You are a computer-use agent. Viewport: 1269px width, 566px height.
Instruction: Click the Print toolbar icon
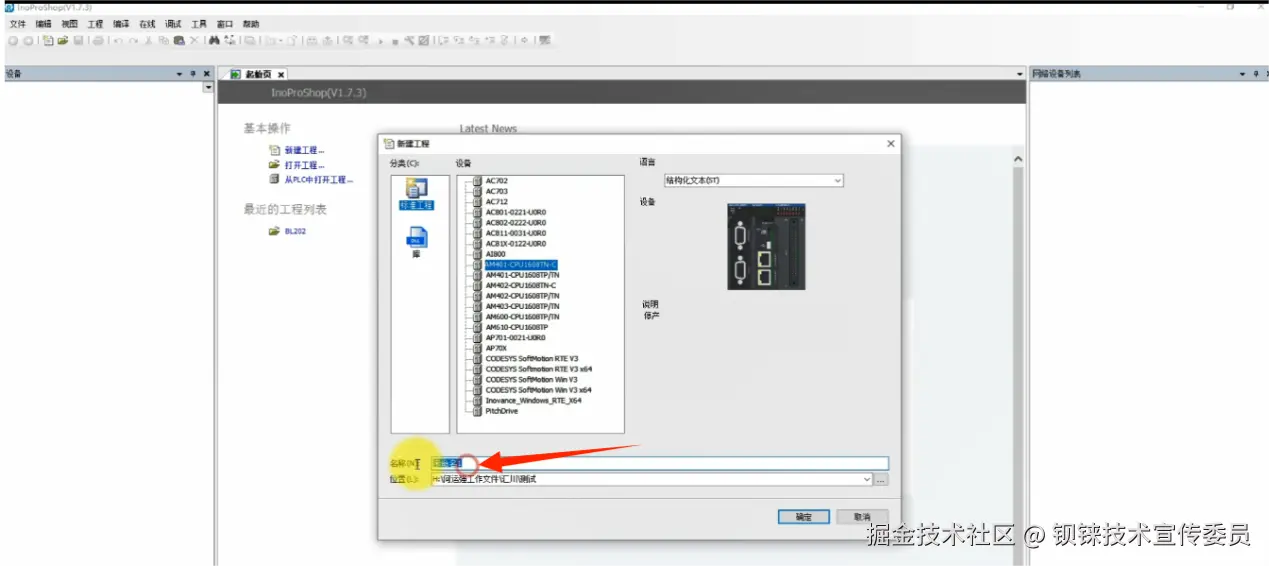point(98,40)
